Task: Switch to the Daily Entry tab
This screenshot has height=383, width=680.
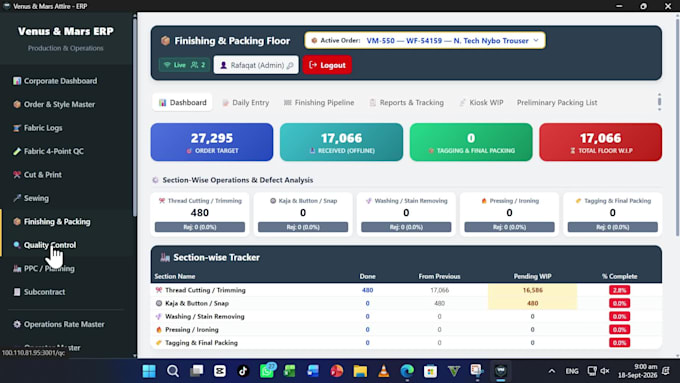Action: pyautogui.click(x=245, y=103)
